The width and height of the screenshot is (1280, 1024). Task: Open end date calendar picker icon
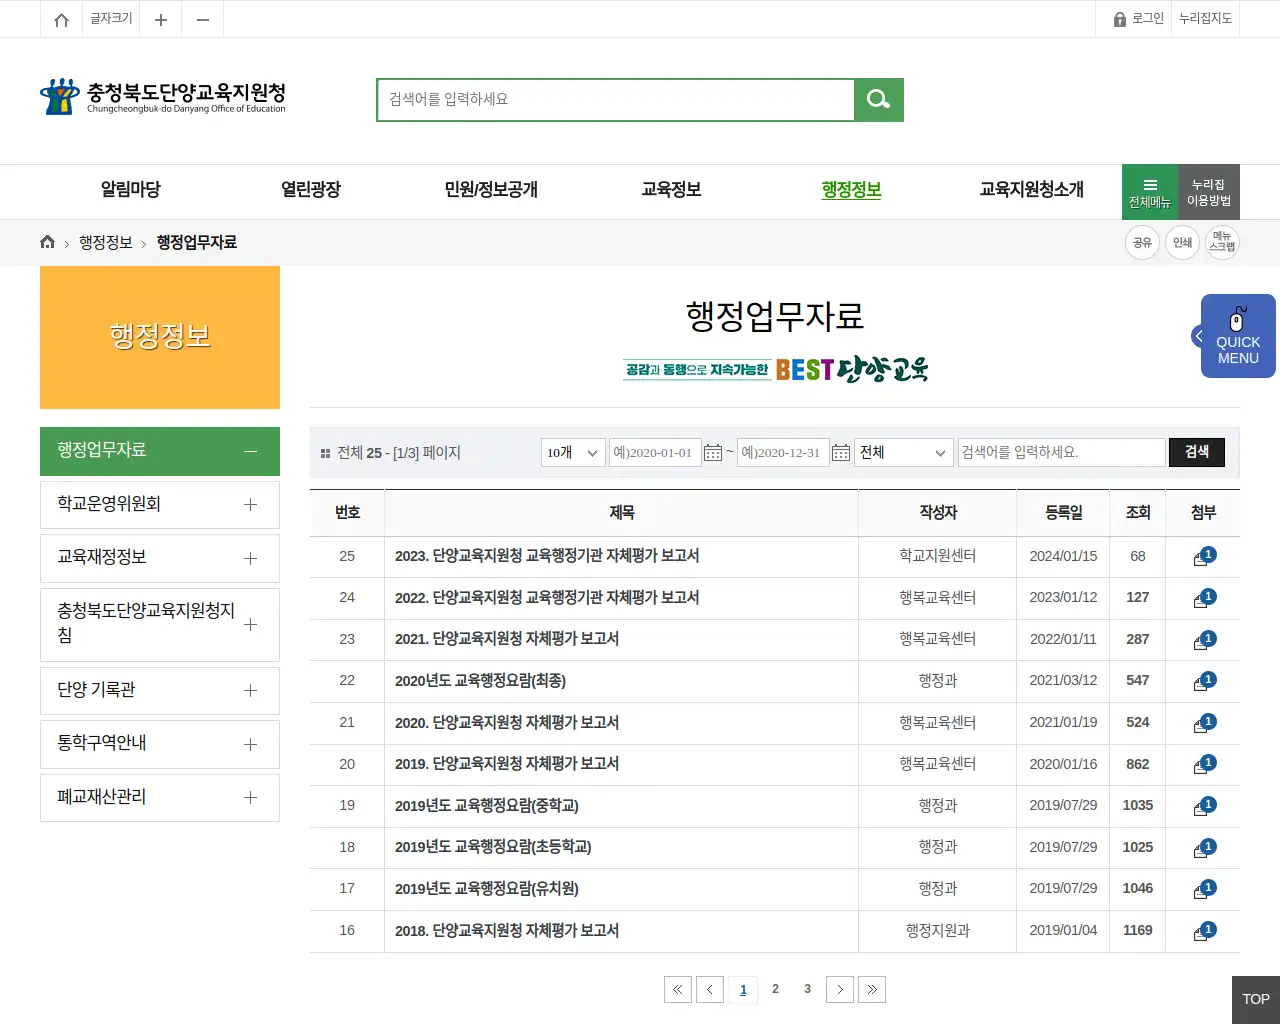click(x=841, y=453)
